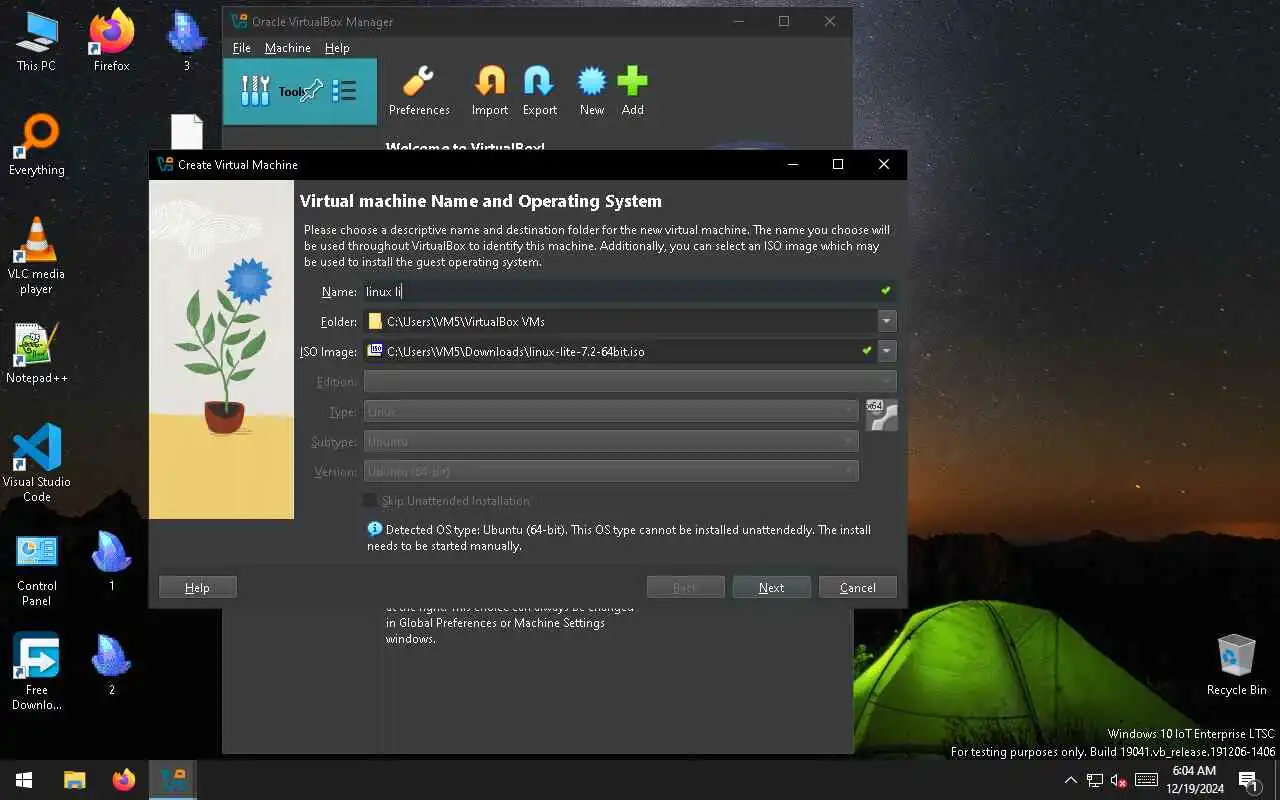Select the Tools entry in VirtualBox Manager

(299, 91)
